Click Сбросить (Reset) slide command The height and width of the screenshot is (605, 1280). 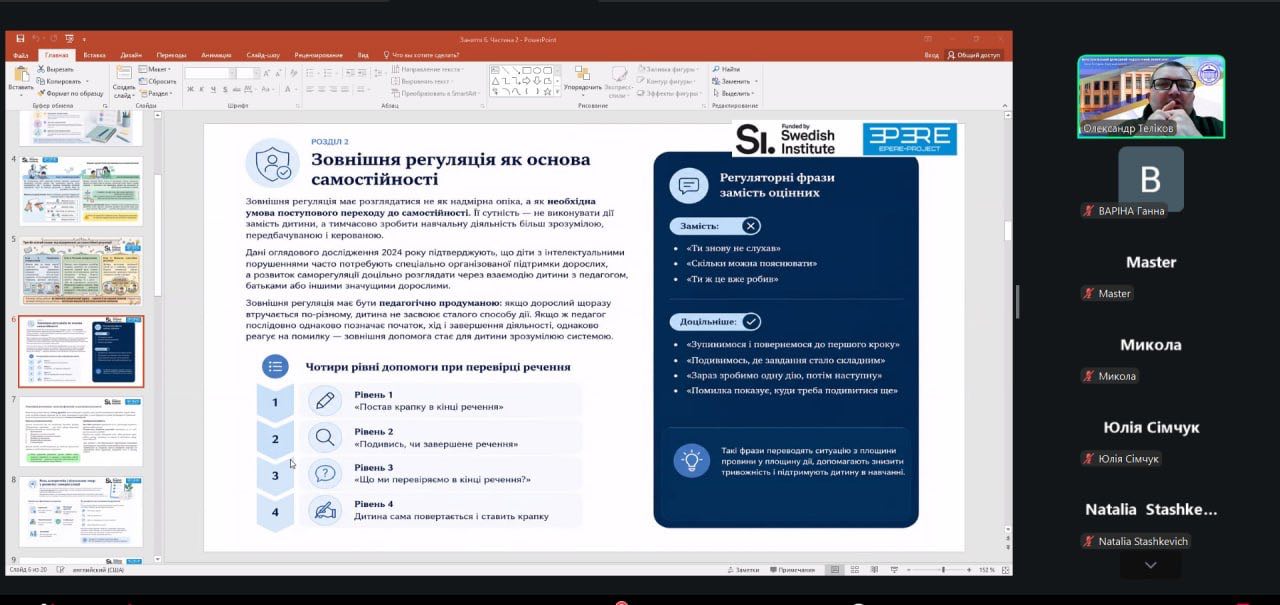click(x=158, y=81)
